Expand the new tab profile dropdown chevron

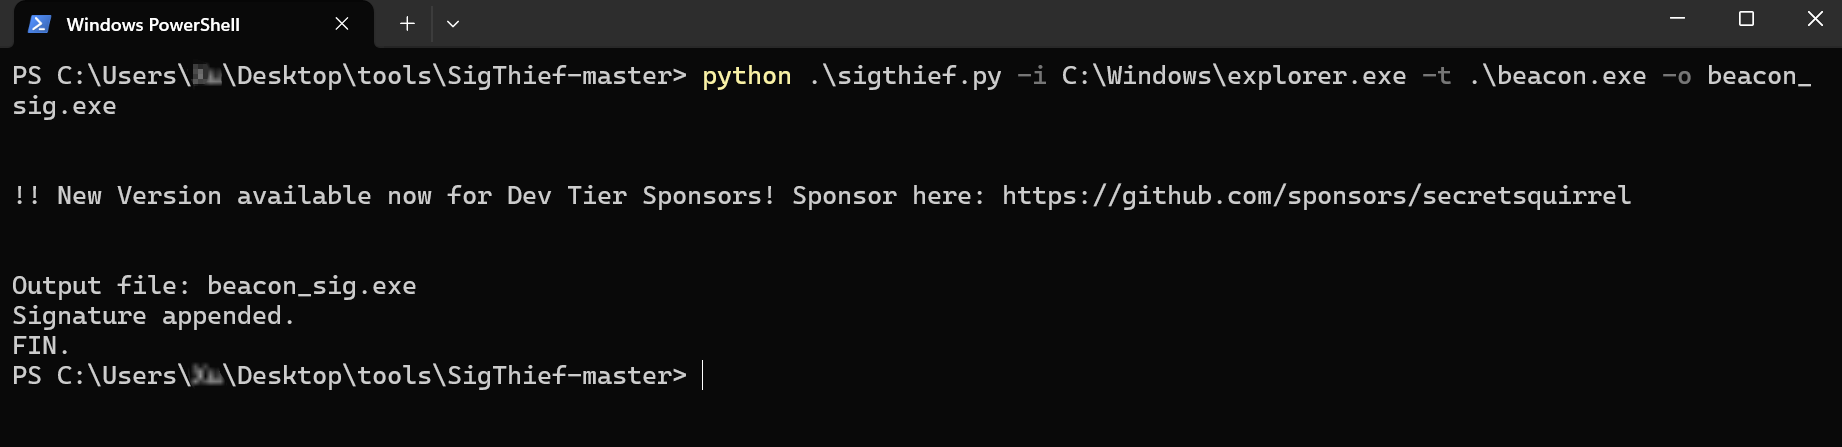tap(453, 24)
